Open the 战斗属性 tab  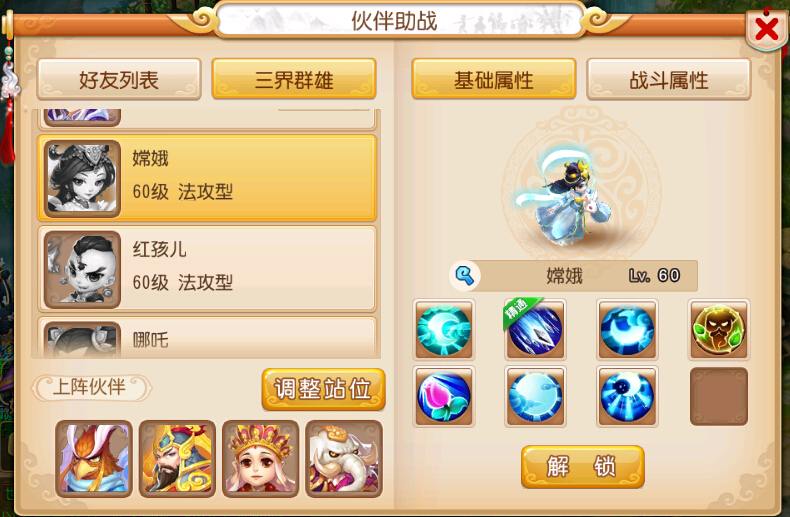tap(669, 80)
